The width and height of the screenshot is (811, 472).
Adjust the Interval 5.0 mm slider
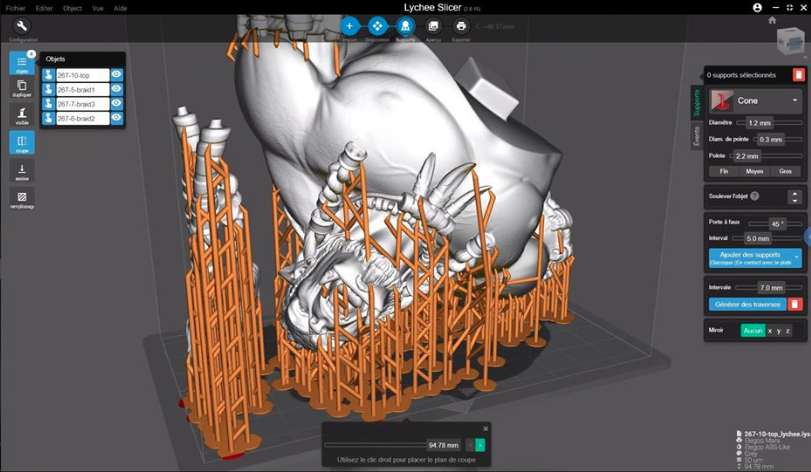[x=767, y=238]
